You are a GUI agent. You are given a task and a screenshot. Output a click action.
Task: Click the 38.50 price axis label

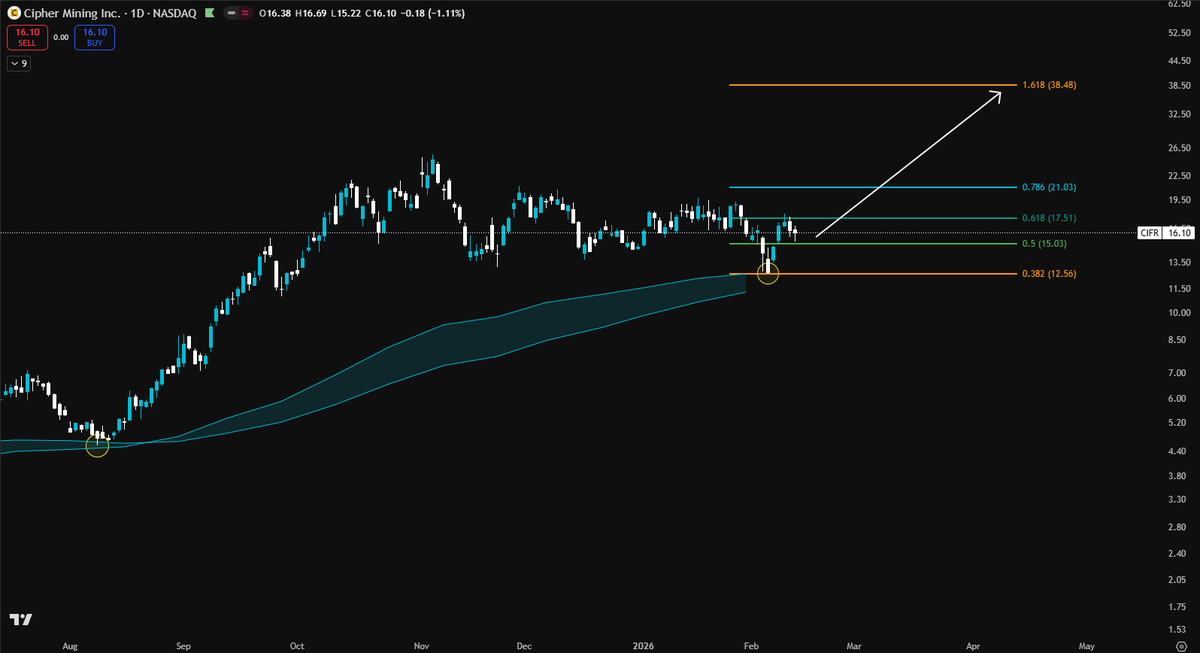click(1180, 87)
